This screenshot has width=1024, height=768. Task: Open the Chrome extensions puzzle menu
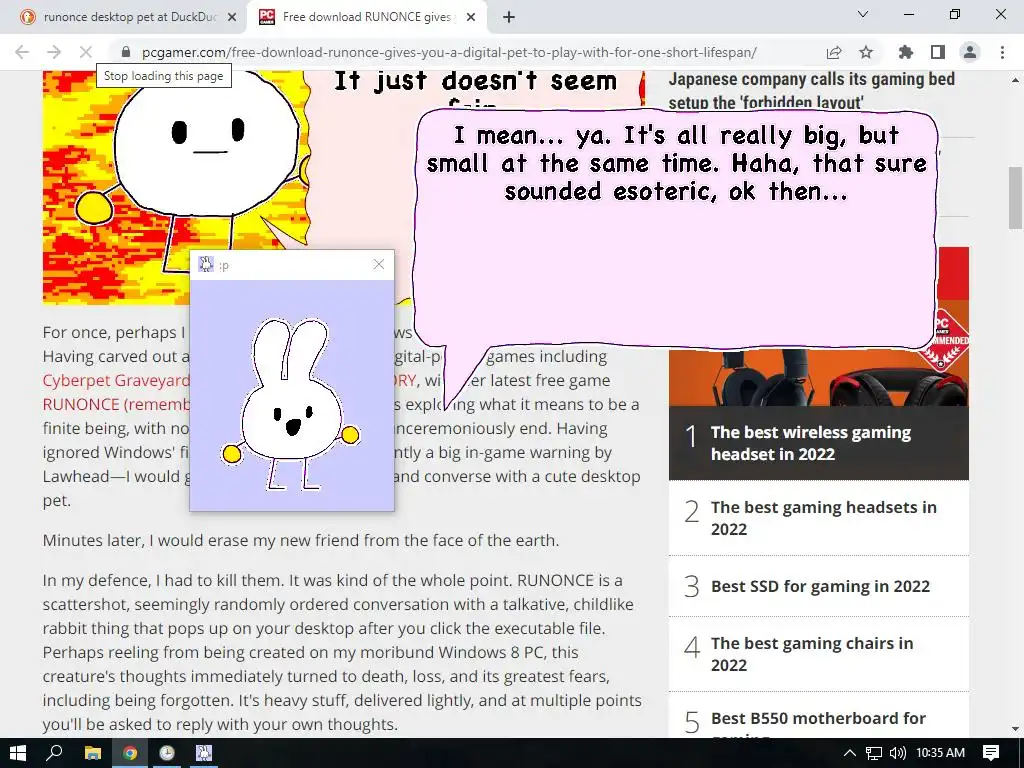pos(906,52)
